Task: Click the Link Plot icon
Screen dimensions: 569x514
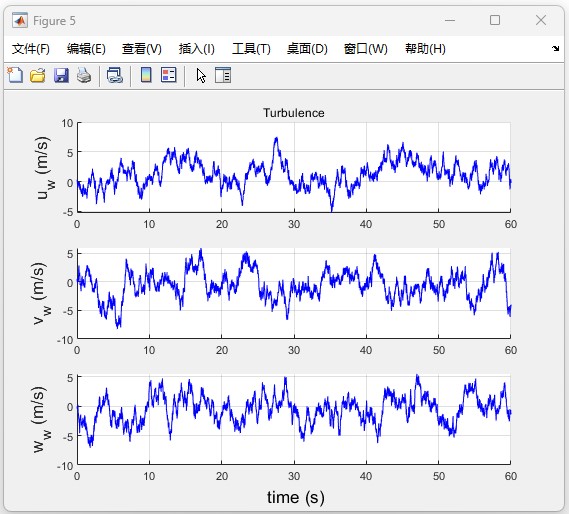Action: coord(115,76)
